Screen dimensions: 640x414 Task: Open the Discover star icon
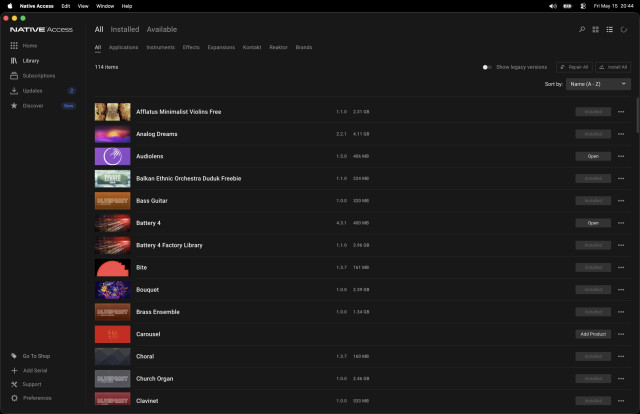click(x=14, y=106)
